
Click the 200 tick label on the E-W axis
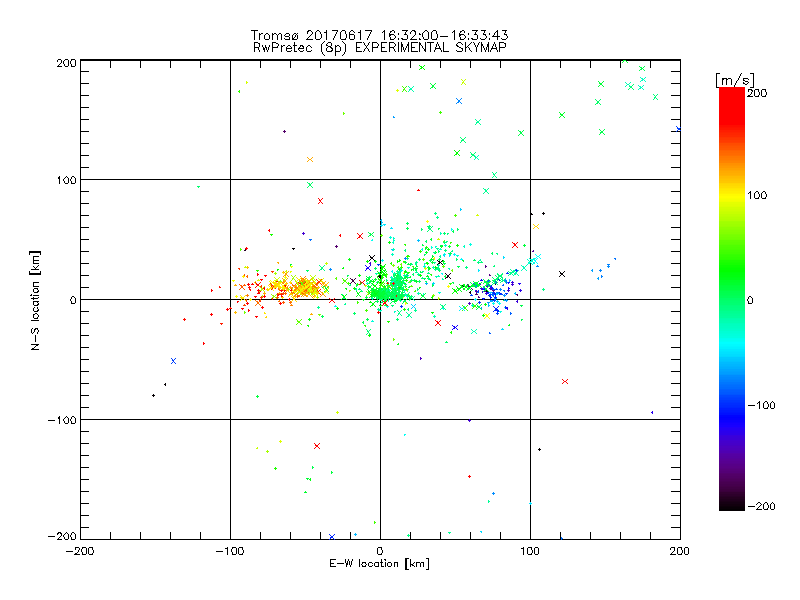[680, 551]
